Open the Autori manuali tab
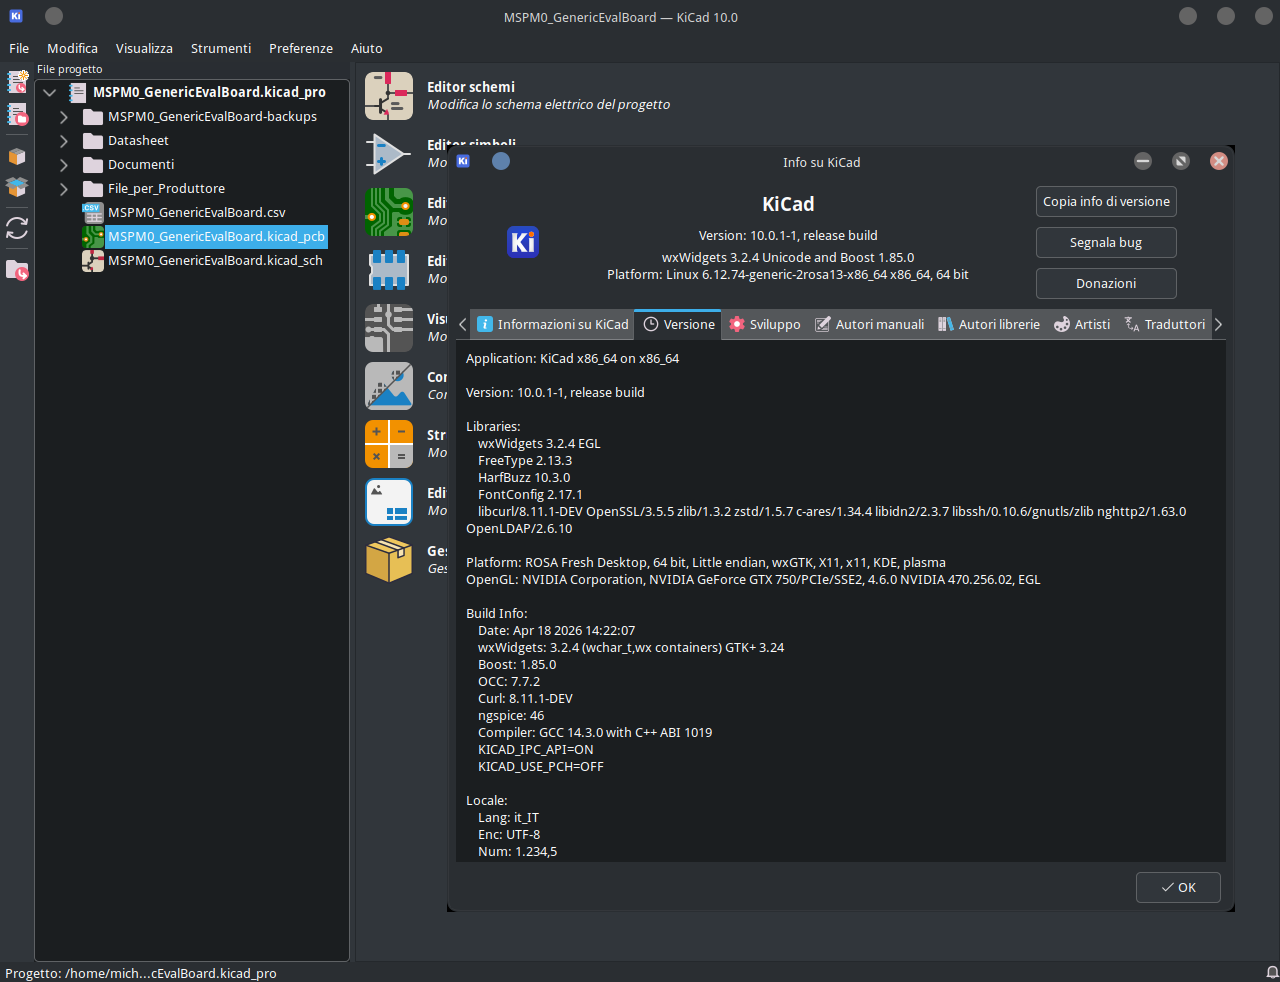 coord(869,324)
